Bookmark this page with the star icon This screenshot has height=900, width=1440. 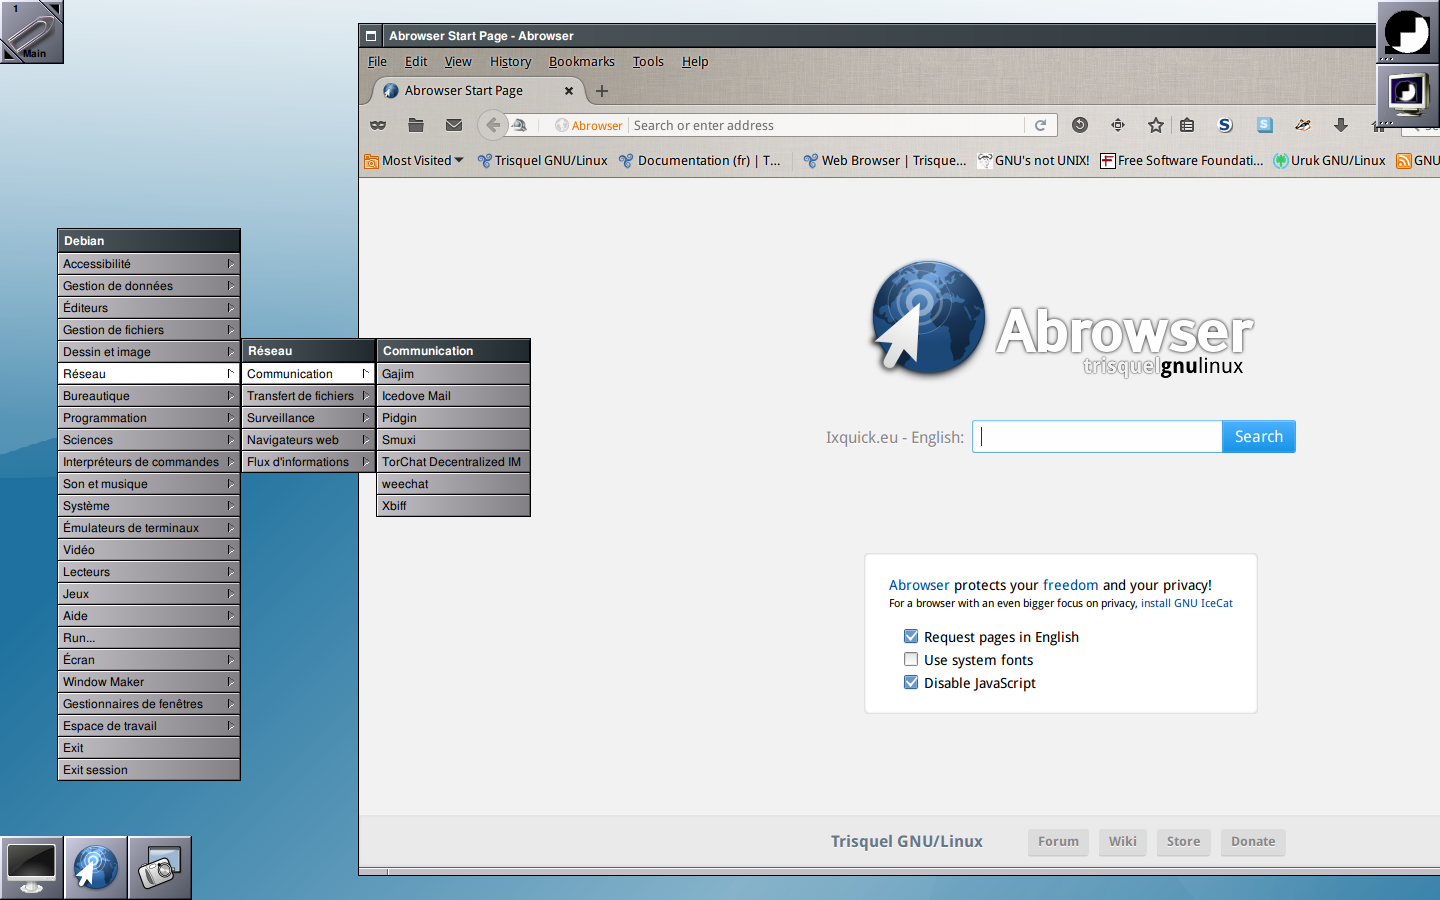tap(1156, 125)
